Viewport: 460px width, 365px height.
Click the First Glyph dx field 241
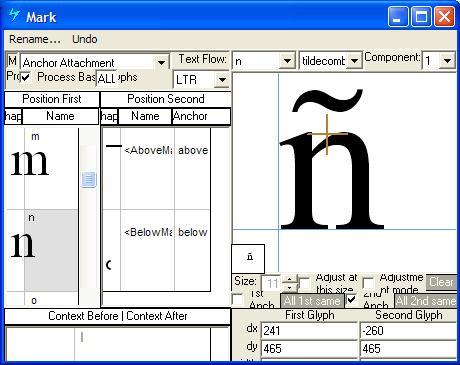point(309,331)
